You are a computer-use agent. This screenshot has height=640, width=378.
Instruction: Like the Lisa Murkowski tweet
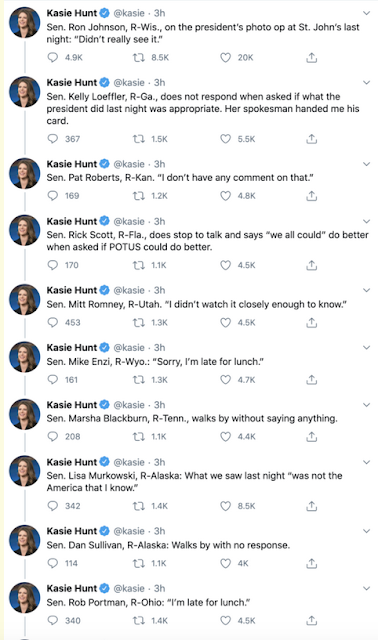point(225,506)
